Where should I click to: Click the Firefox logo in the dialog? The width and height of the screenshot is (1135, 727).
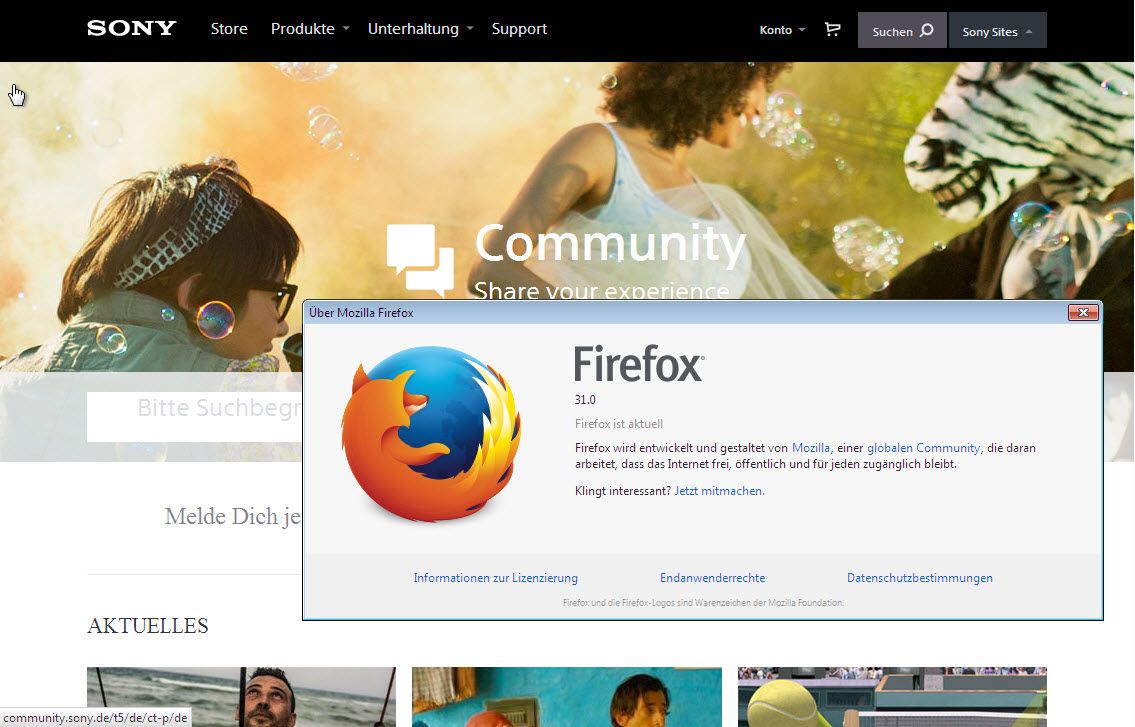tap(431, 432)
